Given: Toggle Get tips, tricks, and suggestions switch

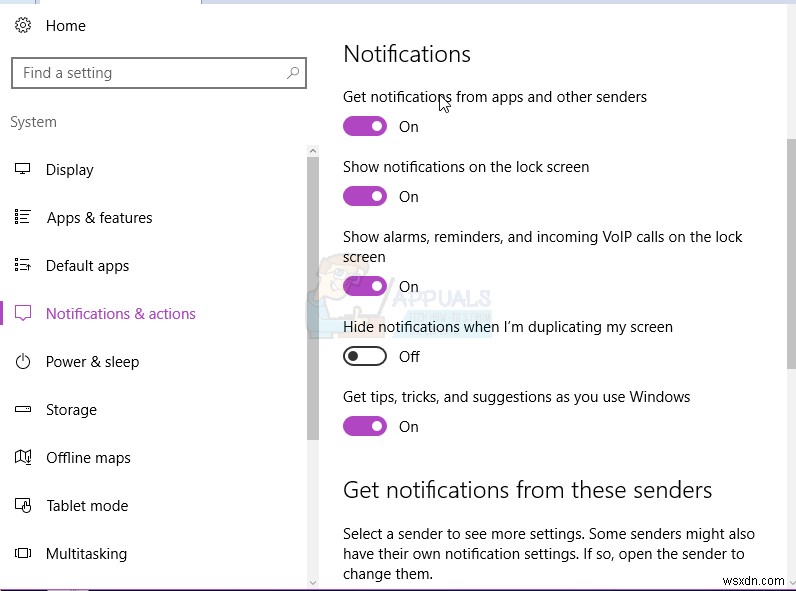Looking at the screenshot, I should (x=365, y=426).
